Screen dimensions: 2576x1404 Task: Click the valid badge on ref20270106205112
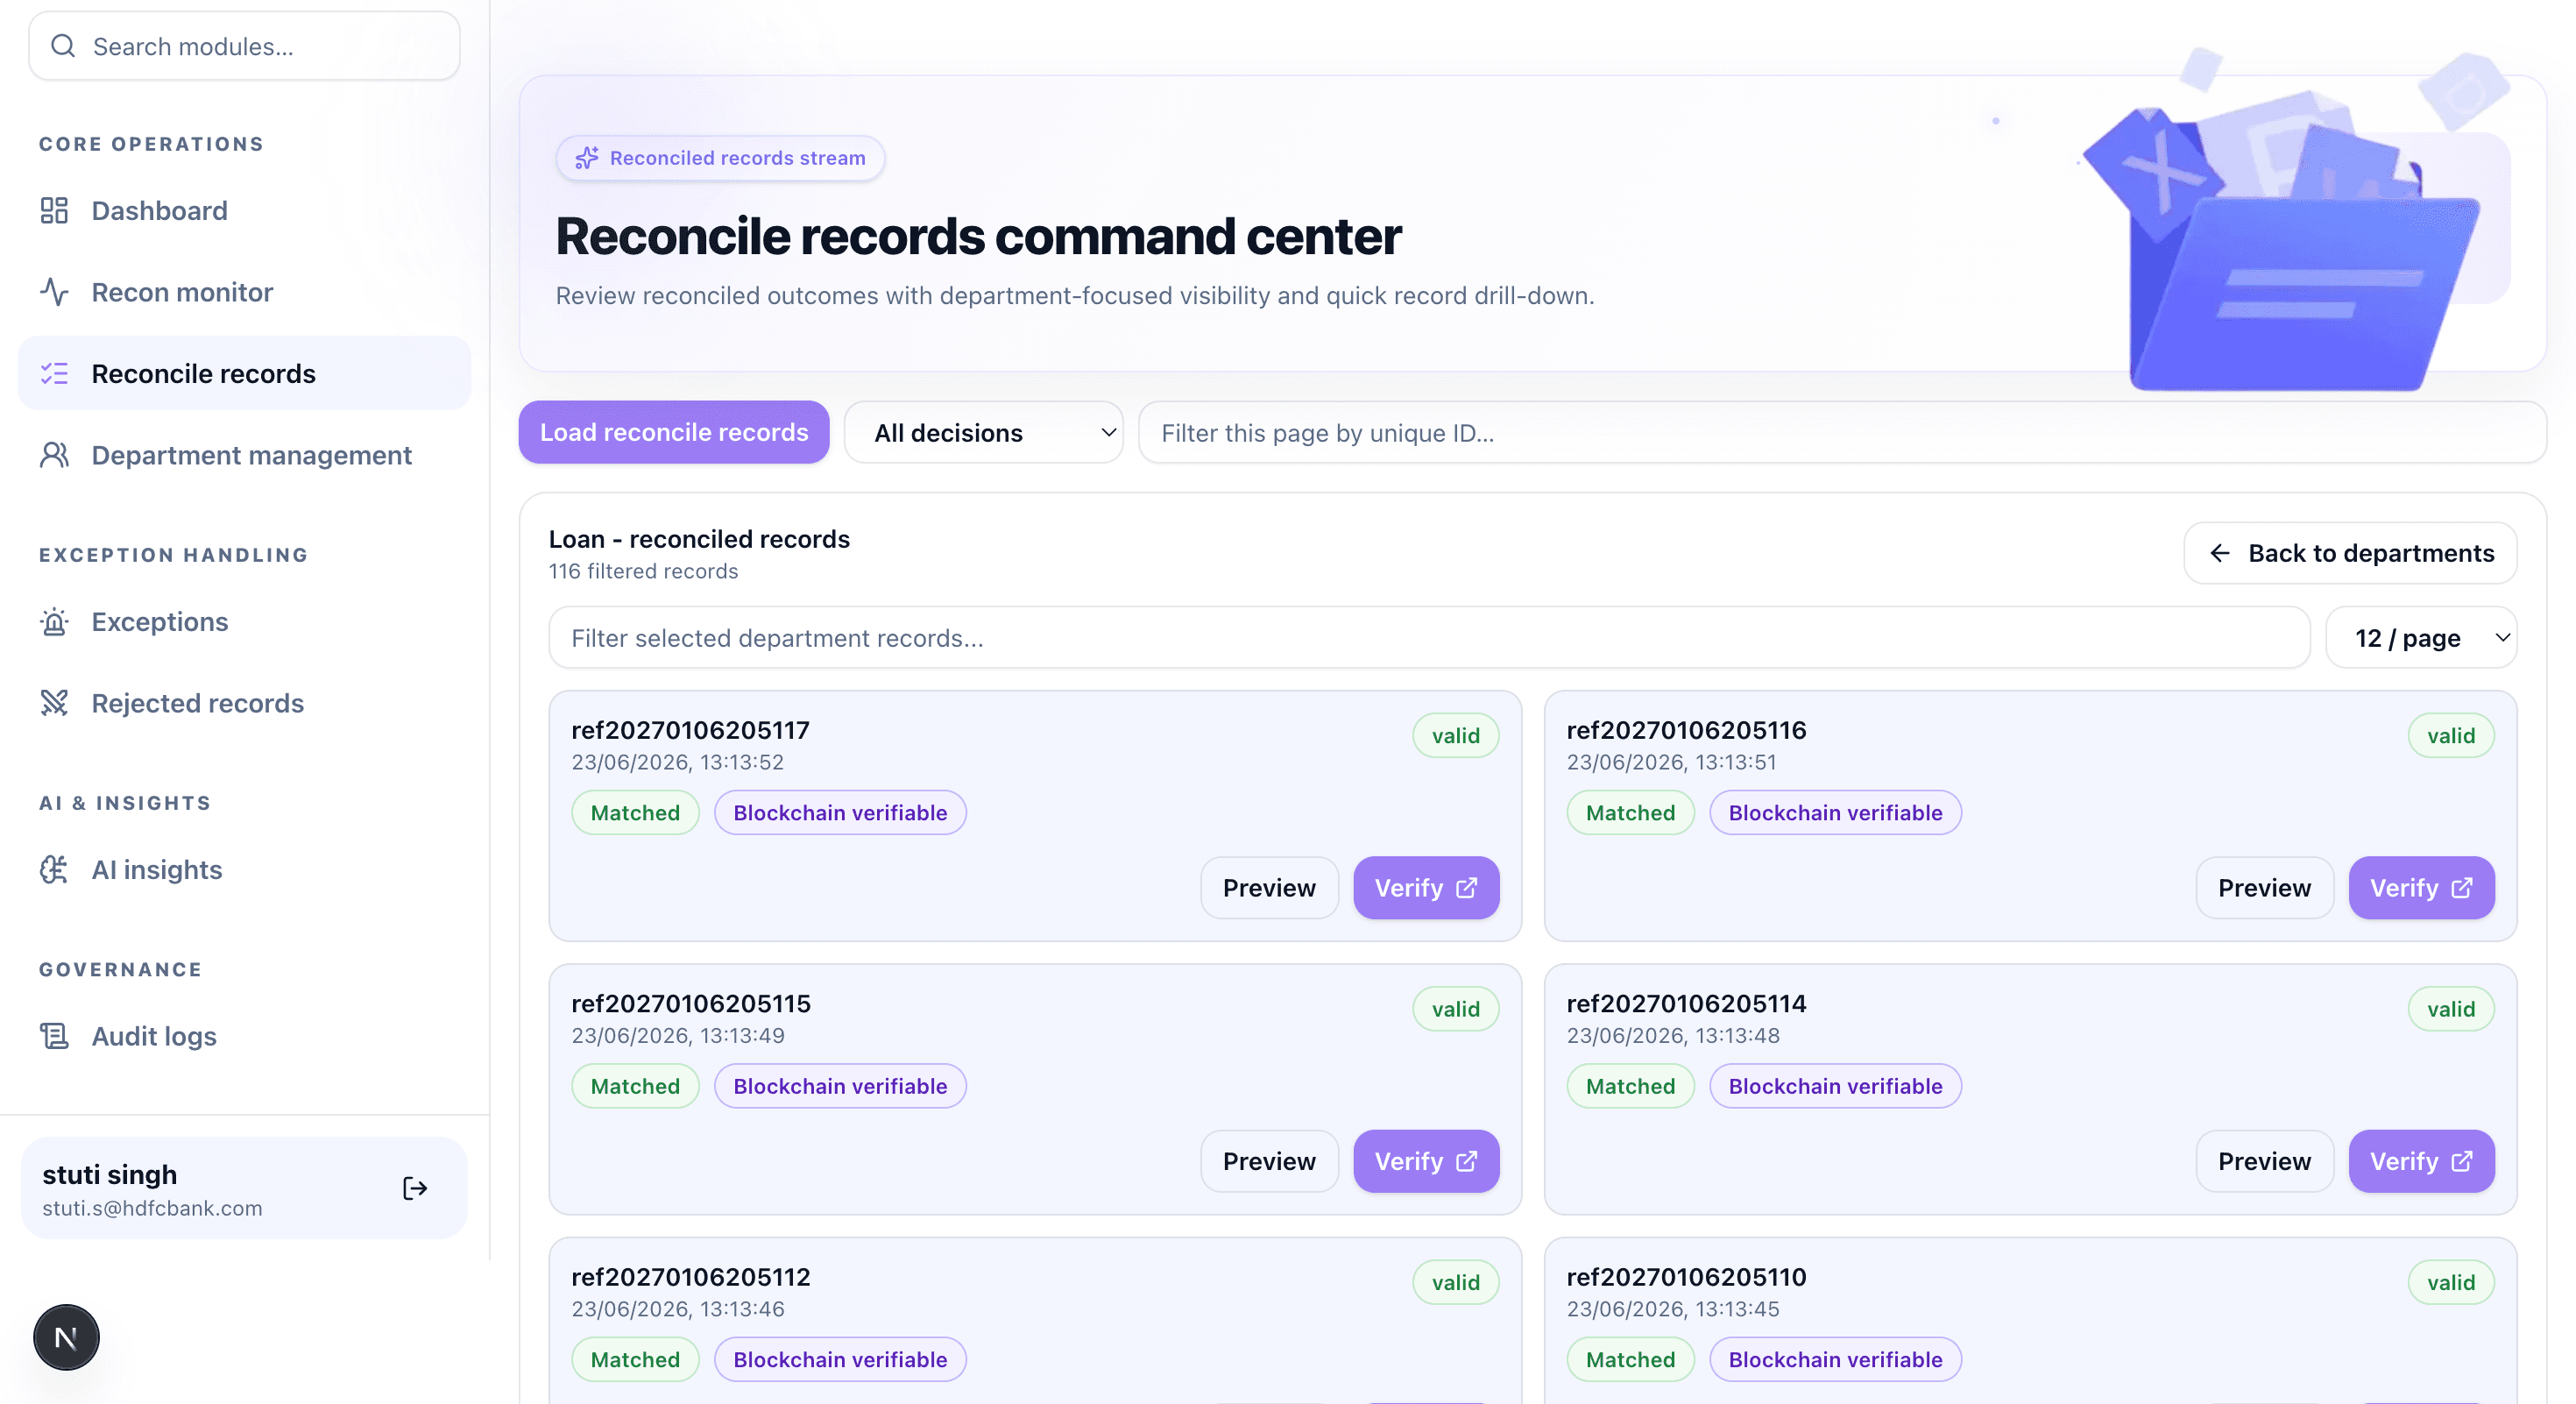(1455, 1282)
